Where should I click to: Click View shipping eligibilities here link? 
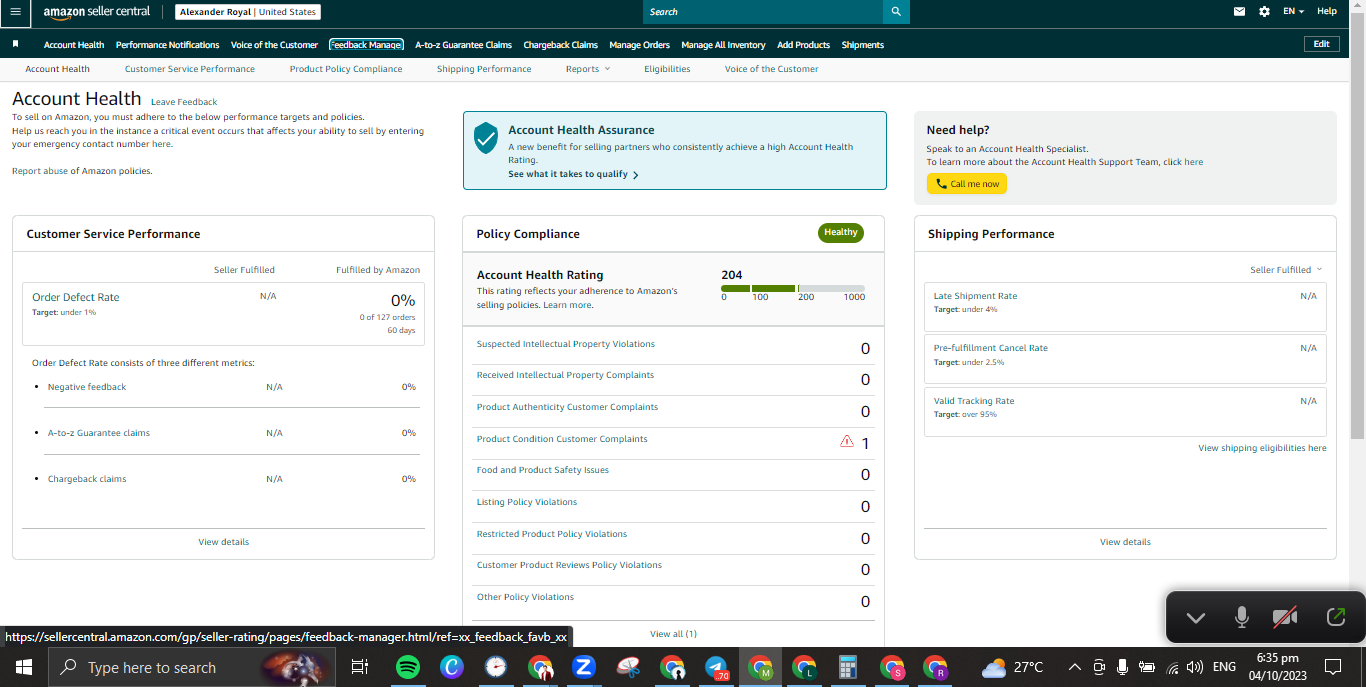pyautogui.click(x=1262, y=448)
